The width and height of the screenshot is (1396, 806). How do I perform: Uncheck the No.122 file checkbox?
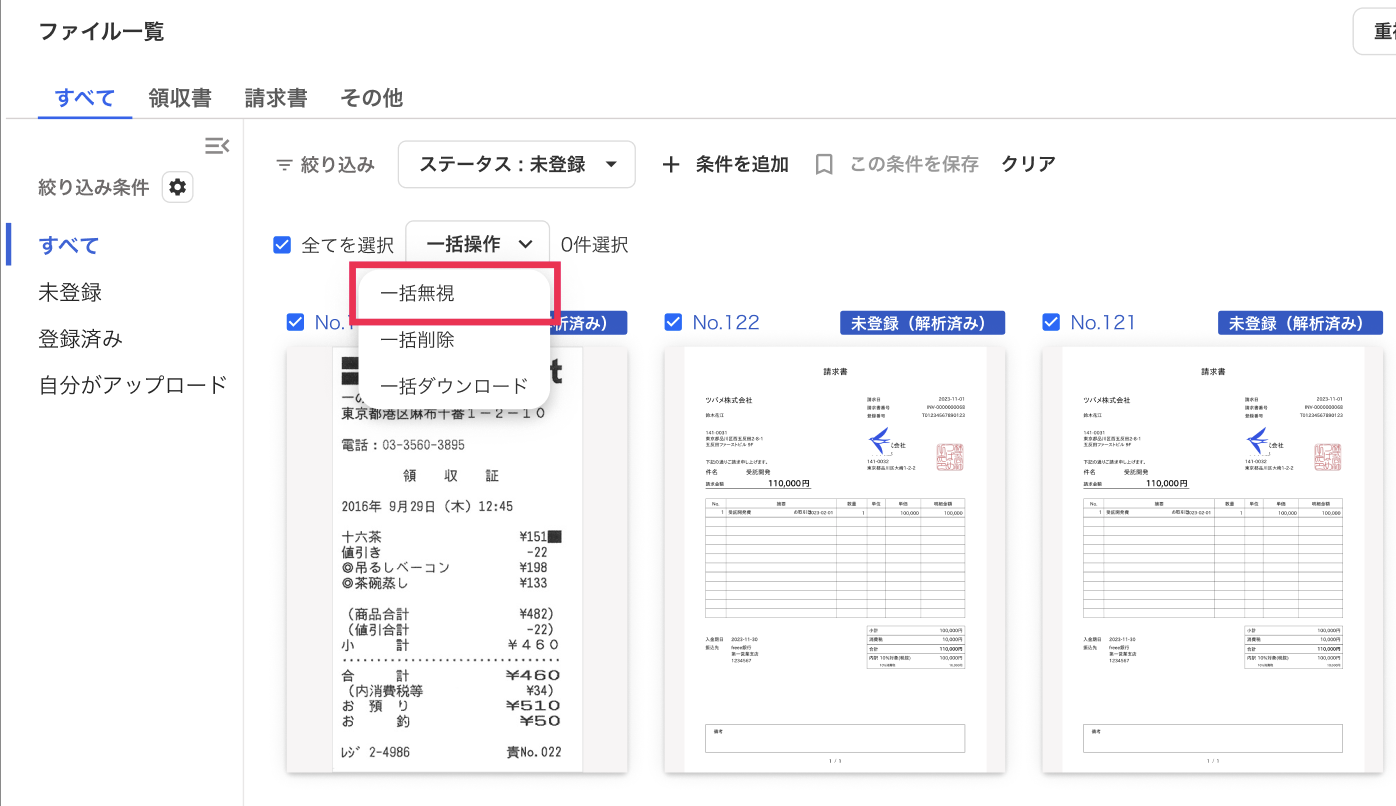pyautogui.click(x=673, y=322)
